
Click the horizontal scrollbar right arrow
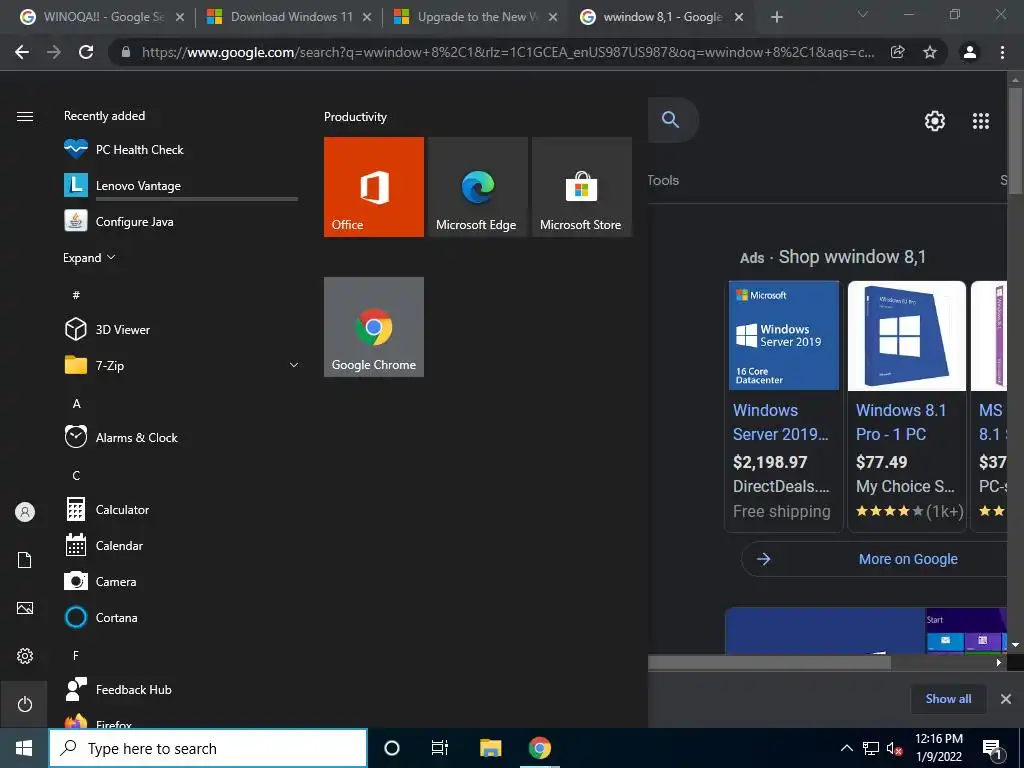coord(999,662)
